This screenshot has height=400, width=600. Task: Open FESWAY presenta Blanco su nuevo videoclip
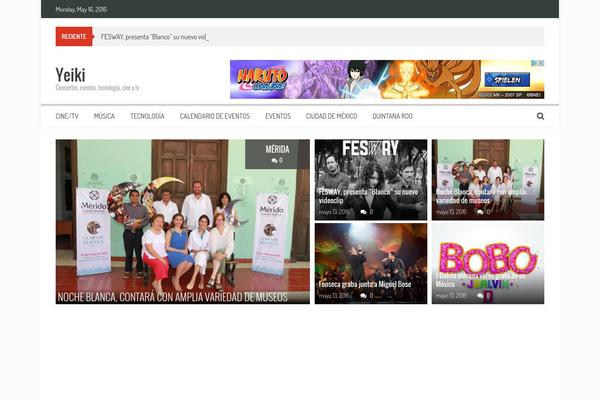pyautogui.click(x=368, y=196)
